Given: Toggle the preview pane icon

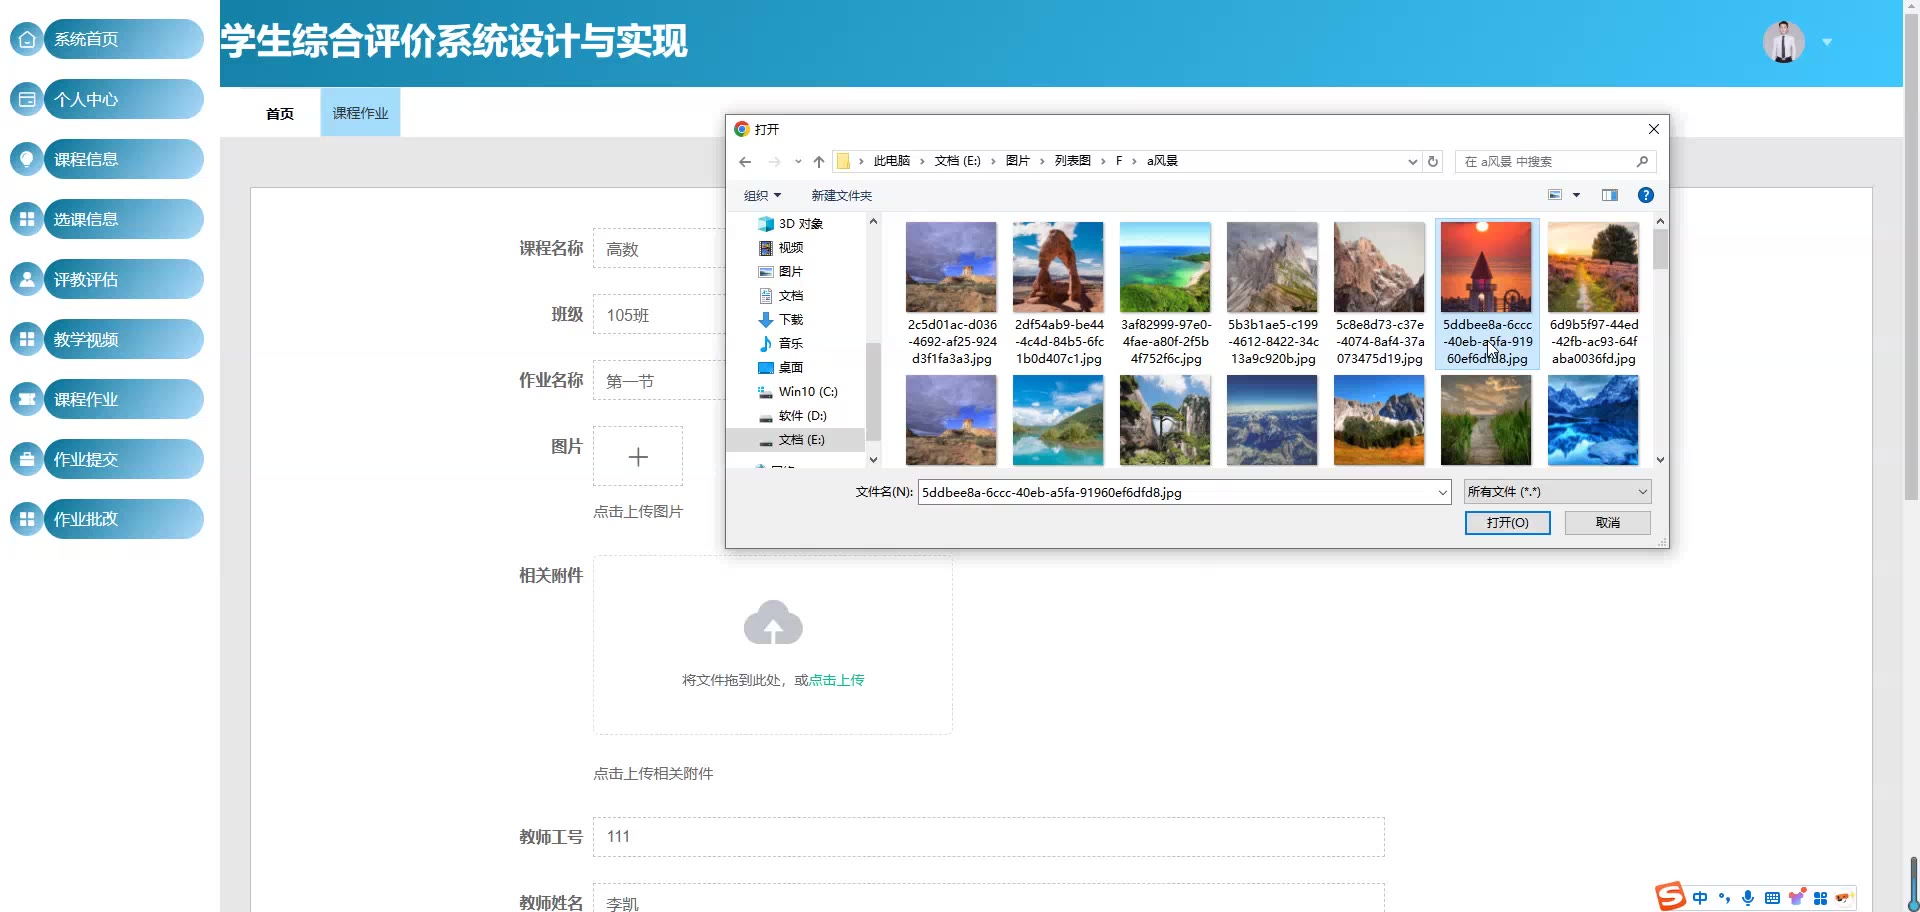Looking at the screenshot, I should [x=1609, y=196].
